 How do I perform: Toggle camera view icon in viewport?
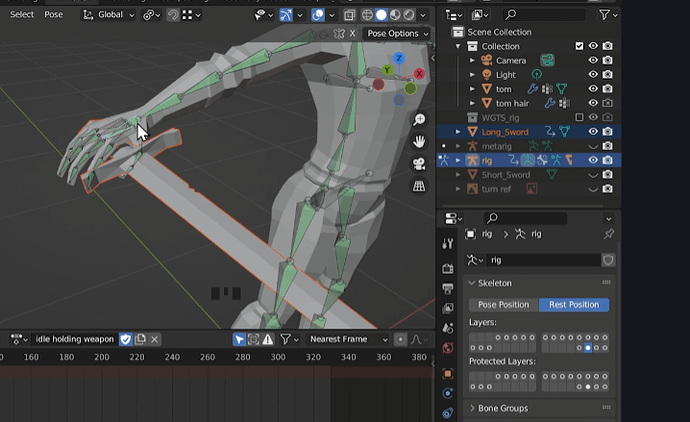(419, 164)
